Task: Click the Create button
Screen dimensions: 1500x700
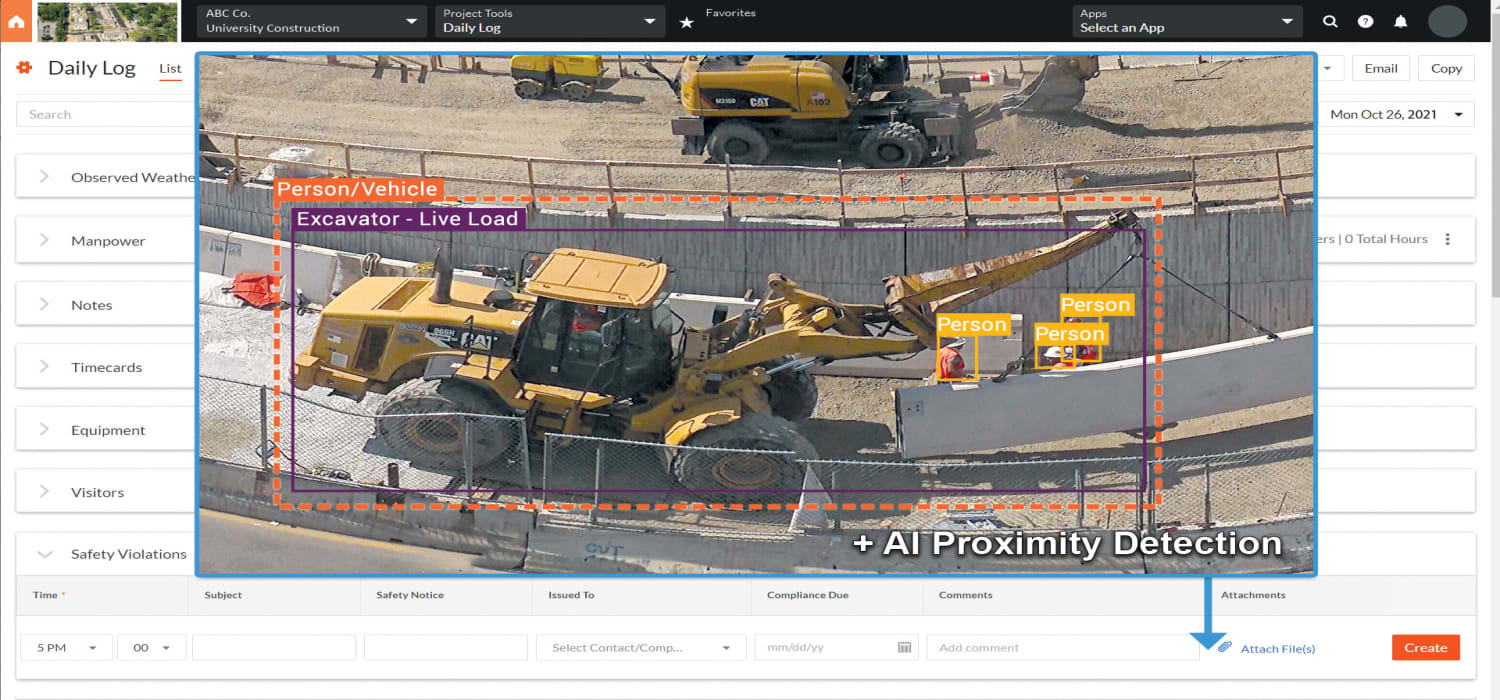Action: click(x=1425, y=647)
